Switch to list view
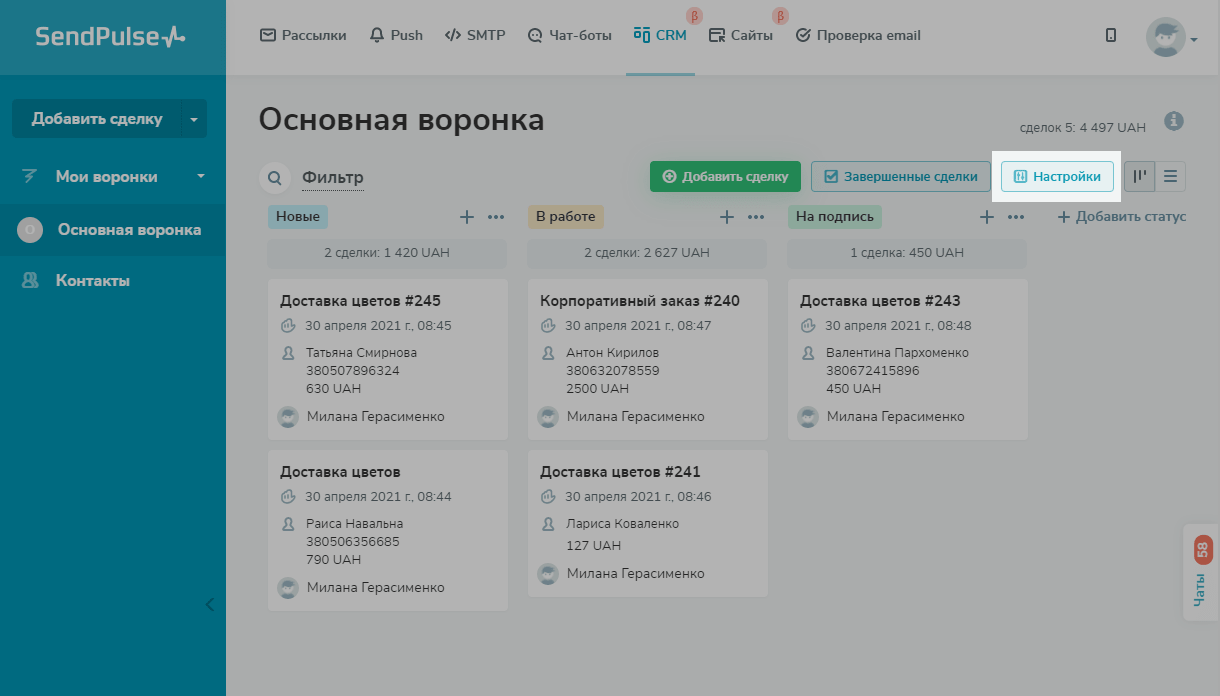The width and height of the screenshot is (1220, 696). 1170,177
